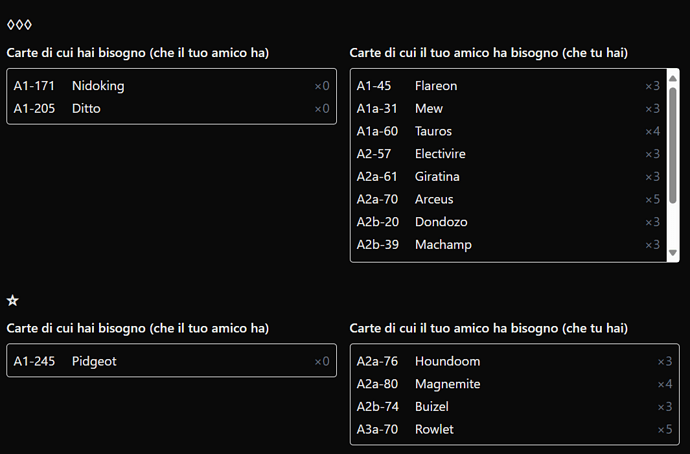Click the three-diamond rarity icon
Screen dimensions: 690x454
click(19, 25)
